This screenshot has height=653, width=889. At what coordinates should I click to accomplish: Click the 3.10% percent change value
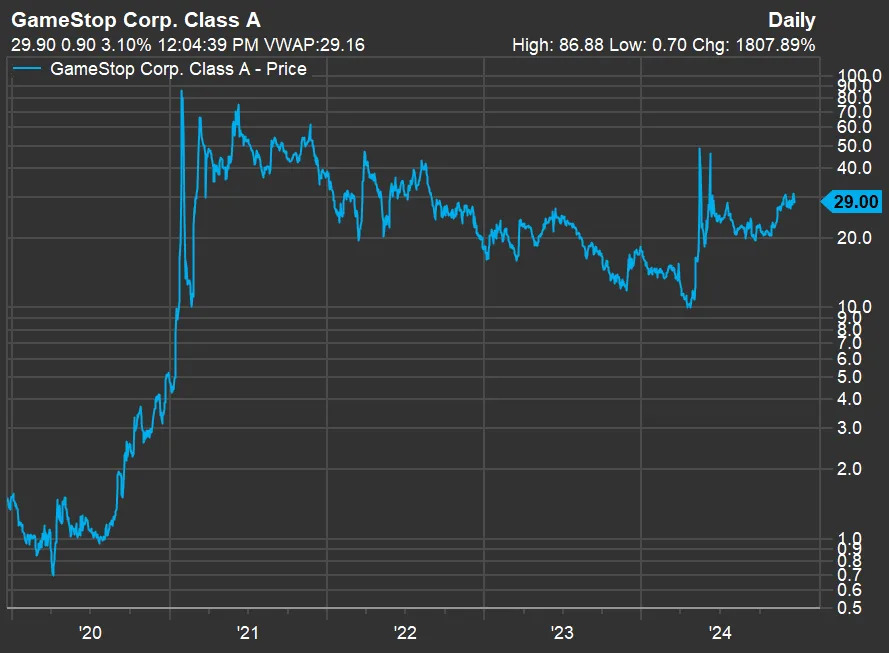tap(126, 45)
